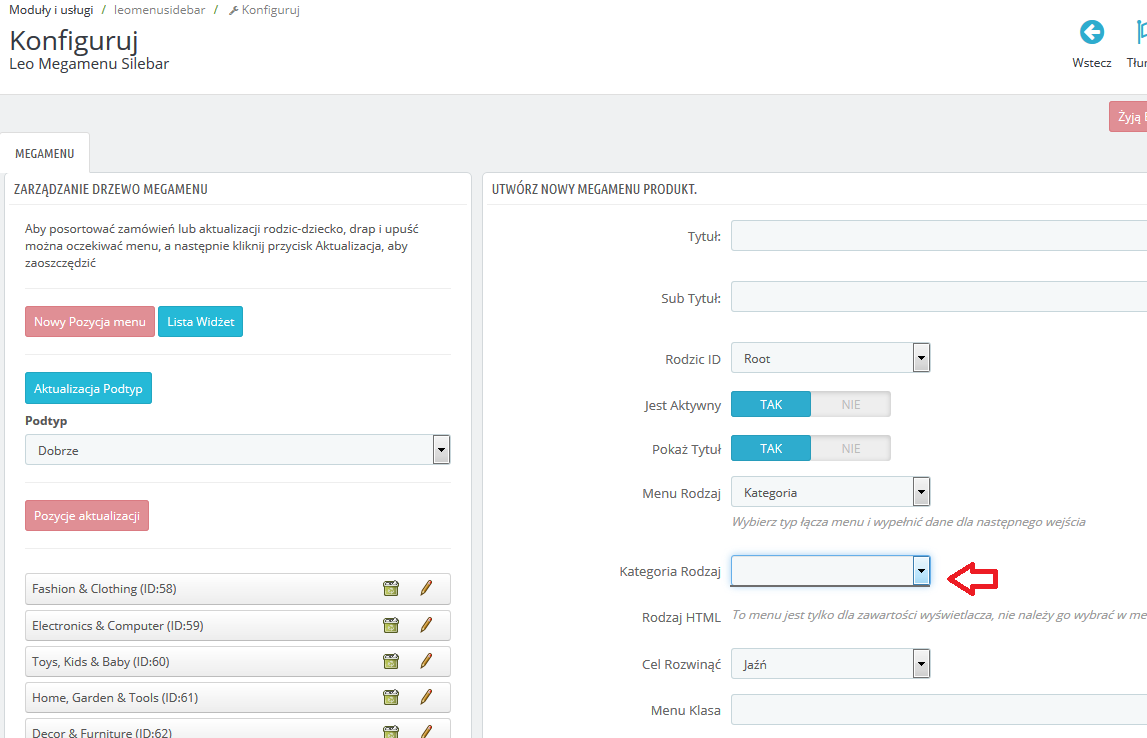Click green icon in Home, Garden & Tools row
Screen dimensions: 1147x738
tap(391, 697)
